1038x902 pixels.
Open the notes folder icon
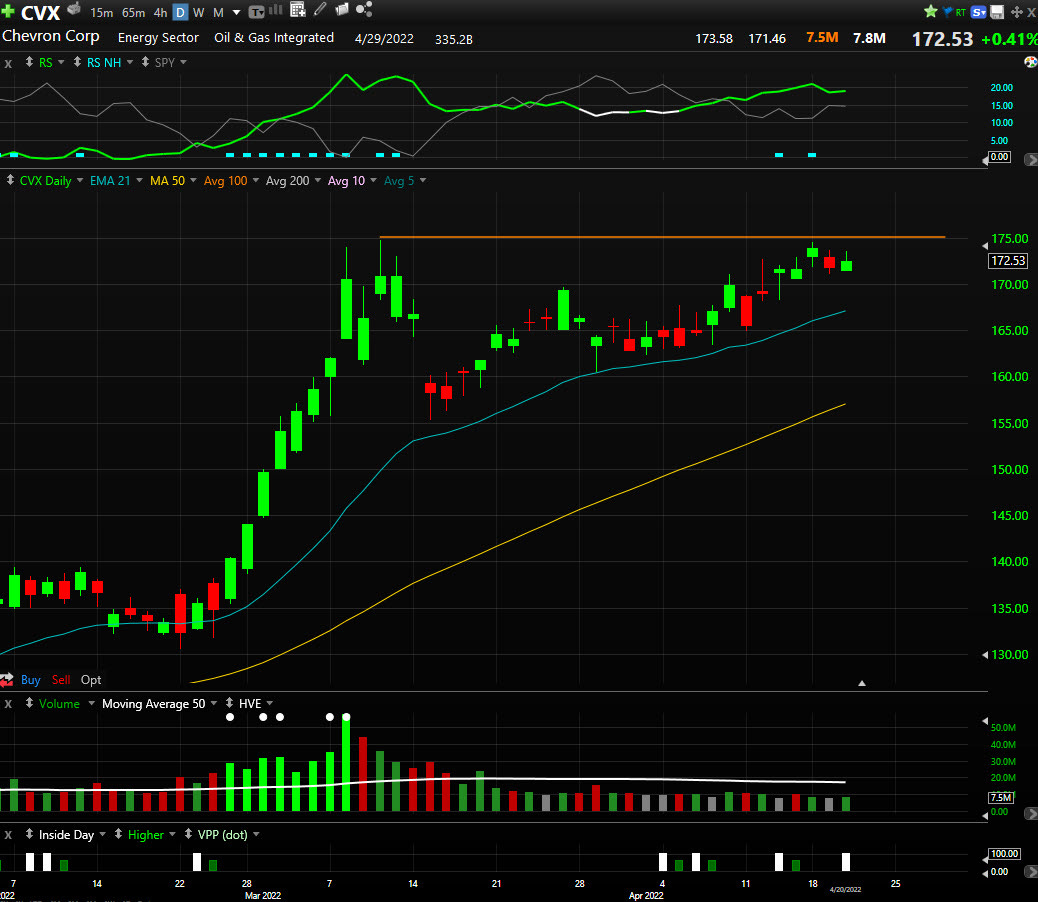tap(342, 9)
